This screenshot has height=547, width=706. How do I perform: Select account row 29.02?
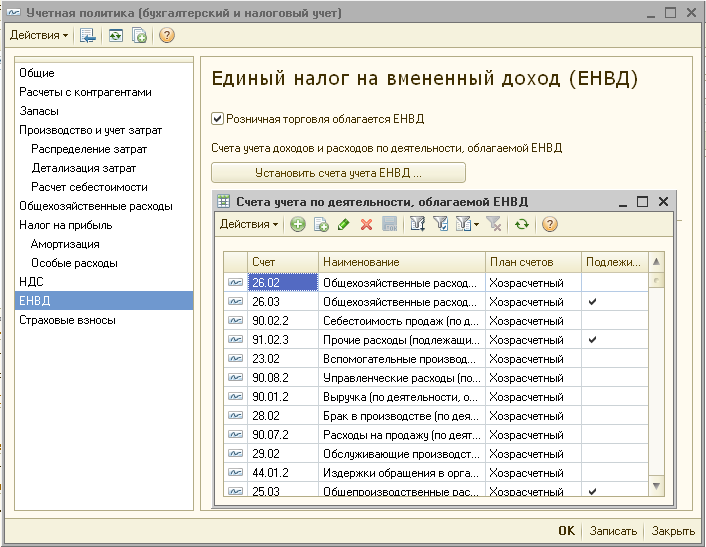[435, 454]
